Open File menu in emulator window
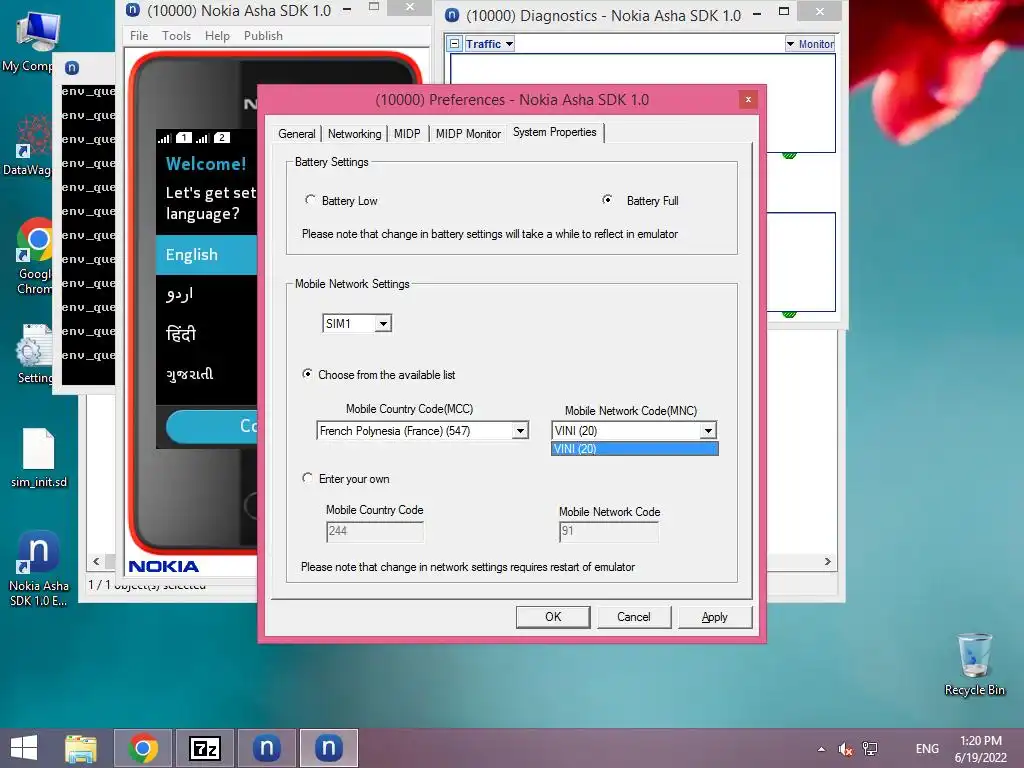The width and height of the screenshot is (1024, 768). coord(138,36)
